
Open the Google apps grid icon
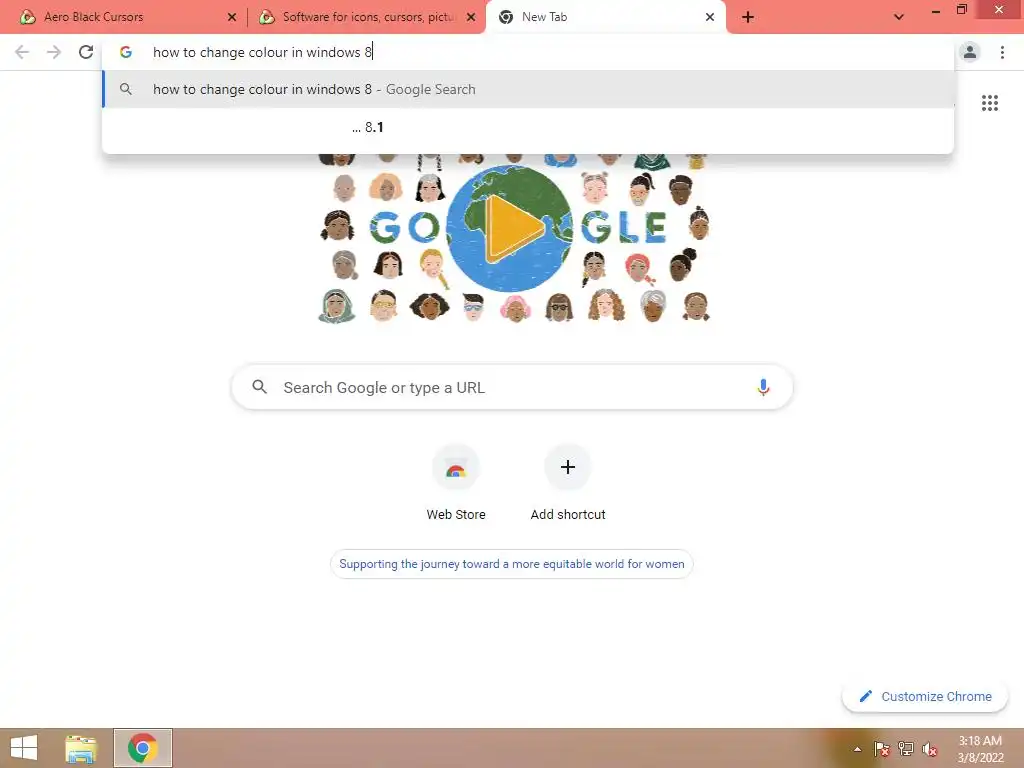(x=989, y=103)
